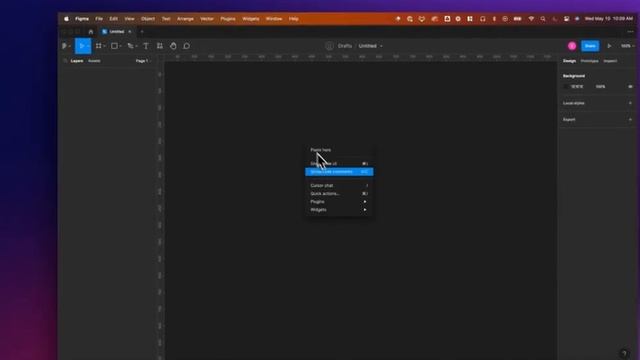Expand the shape tools dropdown arrow

pyautogui.click(x=120, y=46)
